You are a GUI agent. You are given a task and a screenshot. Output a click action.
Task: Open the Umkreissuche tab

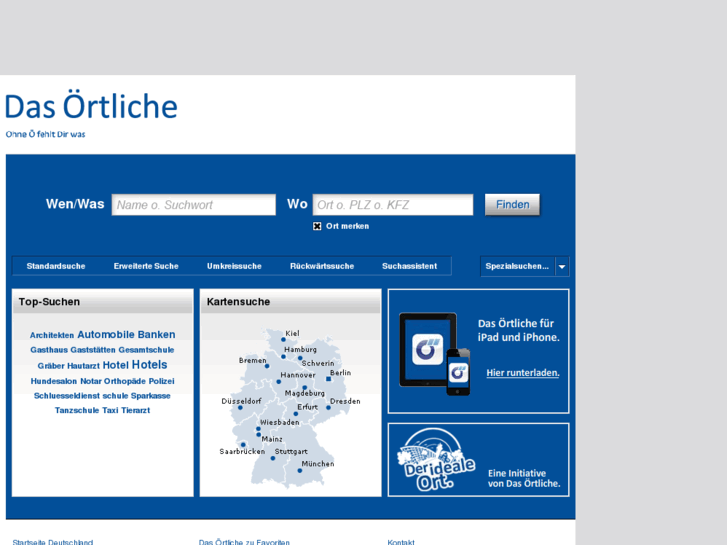click(234, 266)
